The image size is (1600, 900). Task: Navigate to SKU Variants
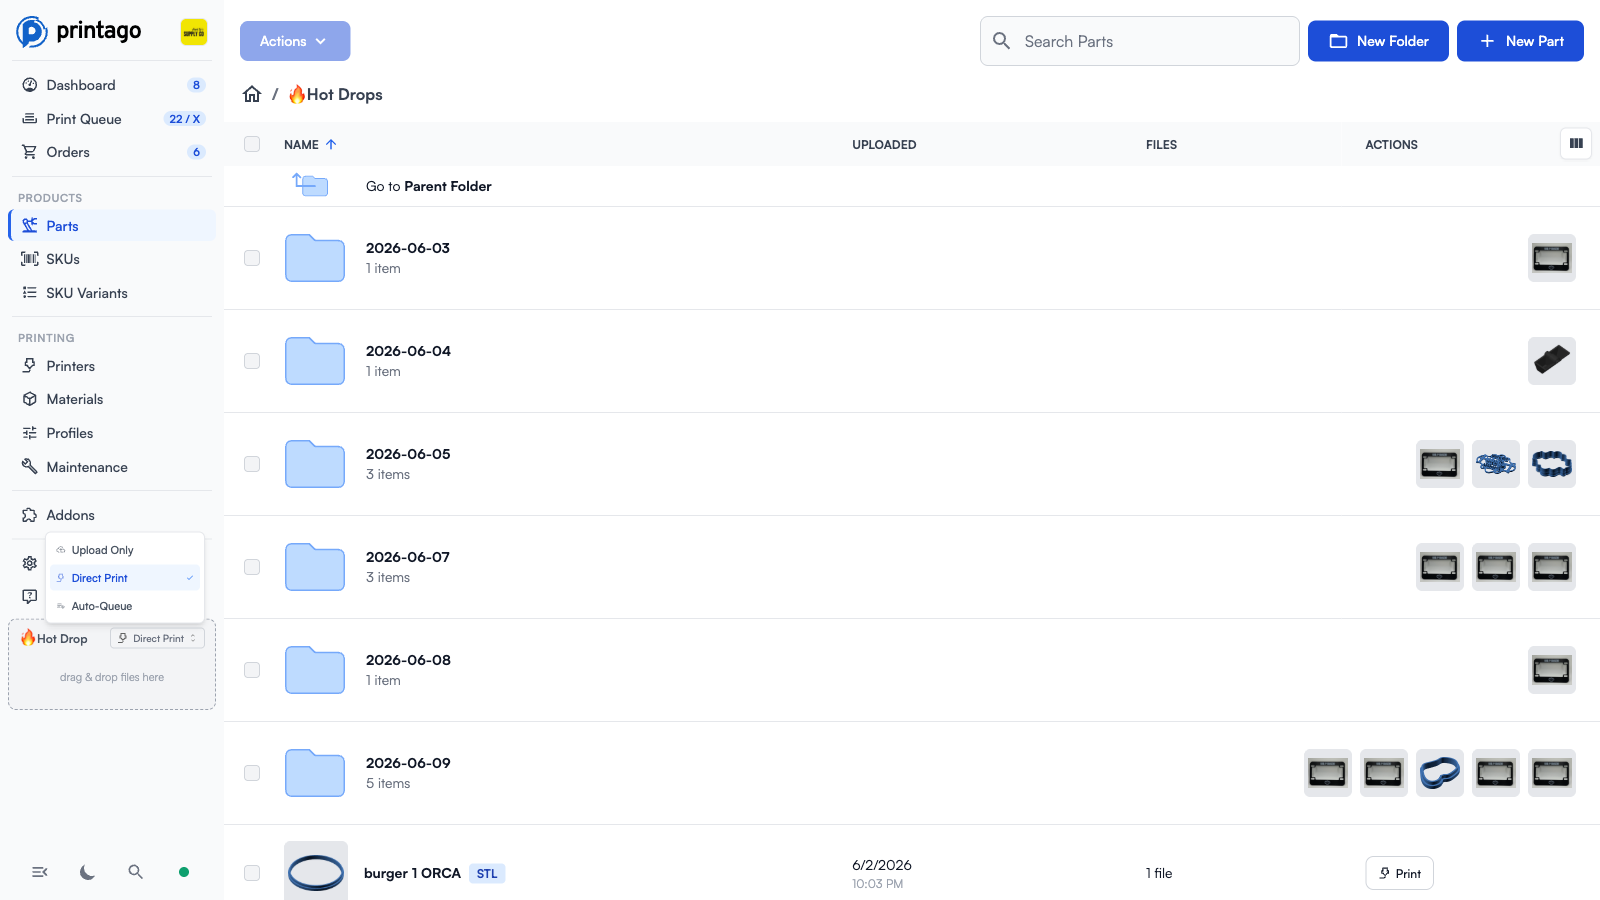click(x=112, y=293)
